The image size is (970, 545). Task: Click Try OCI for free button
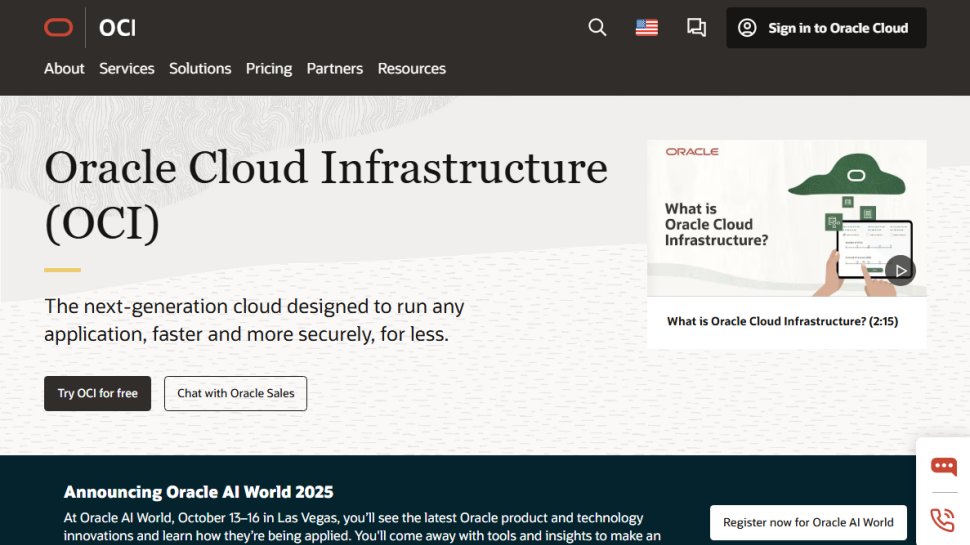point(97,393)
